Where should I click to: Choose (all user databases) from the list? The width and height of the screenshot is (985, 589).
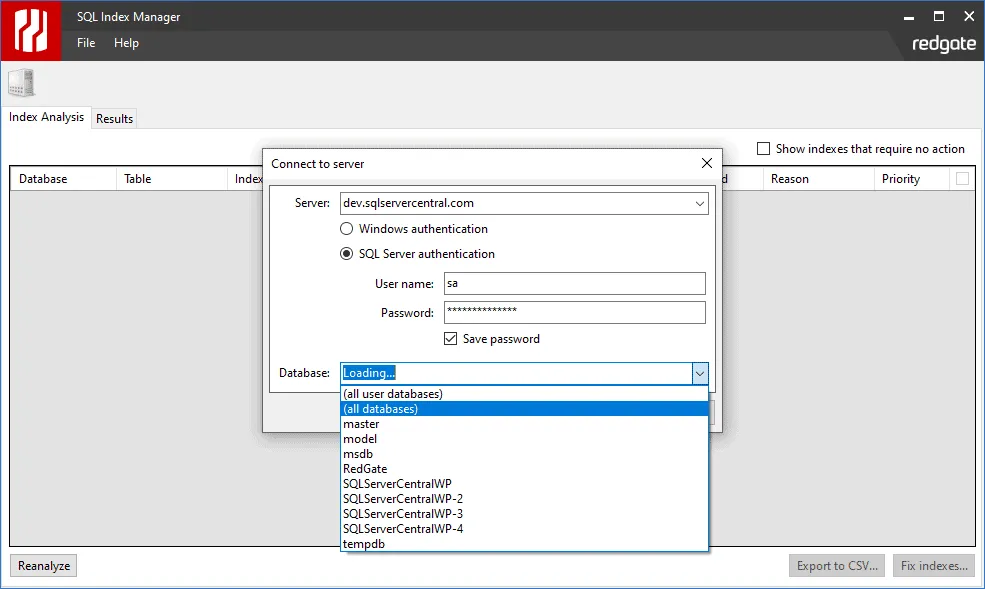525,394
